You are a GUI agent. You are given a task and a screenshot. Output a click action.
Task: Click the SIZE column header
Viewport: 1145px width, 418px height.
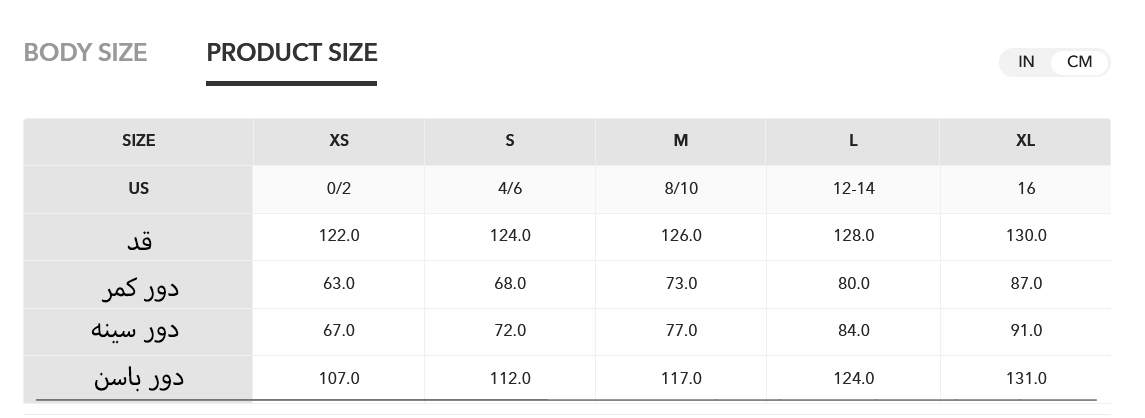pos(138,141)
